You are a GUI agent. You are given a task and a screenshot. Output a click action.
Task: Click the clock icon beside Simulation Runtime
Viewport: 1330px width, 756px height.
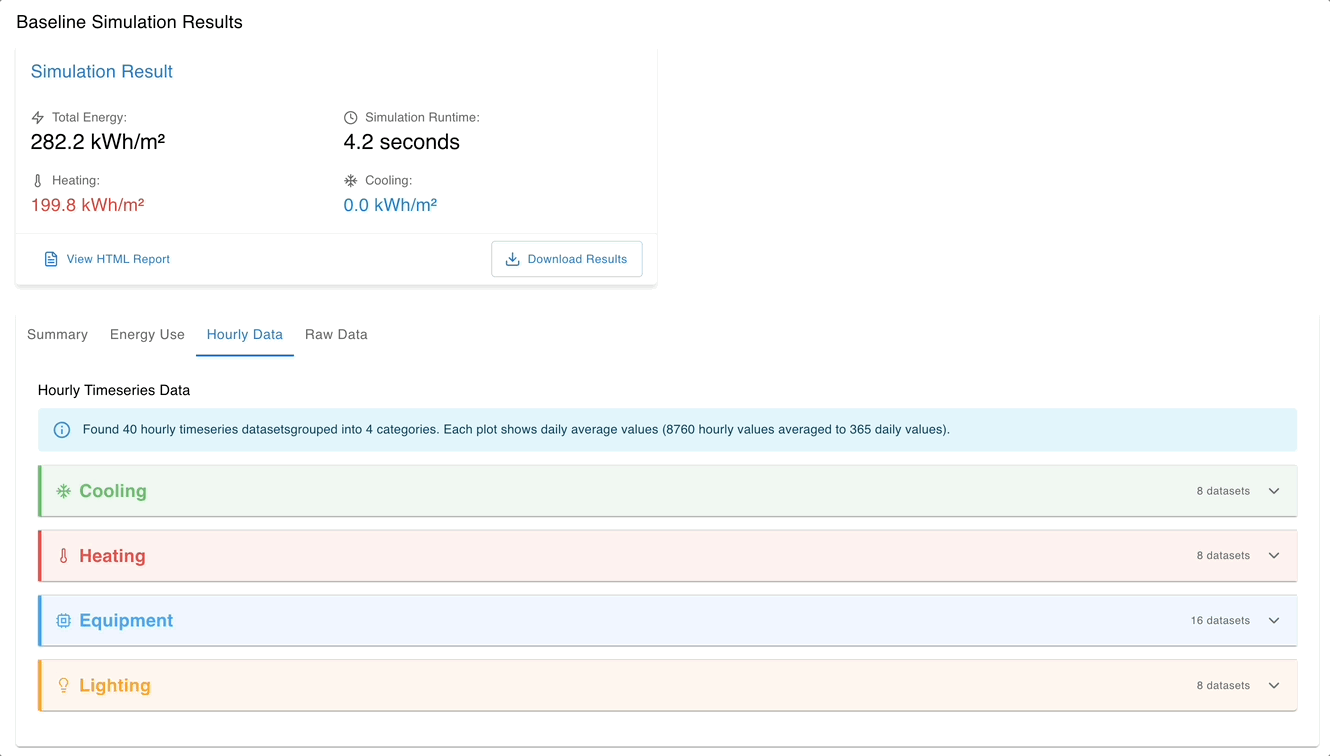(x=350, y=118)
